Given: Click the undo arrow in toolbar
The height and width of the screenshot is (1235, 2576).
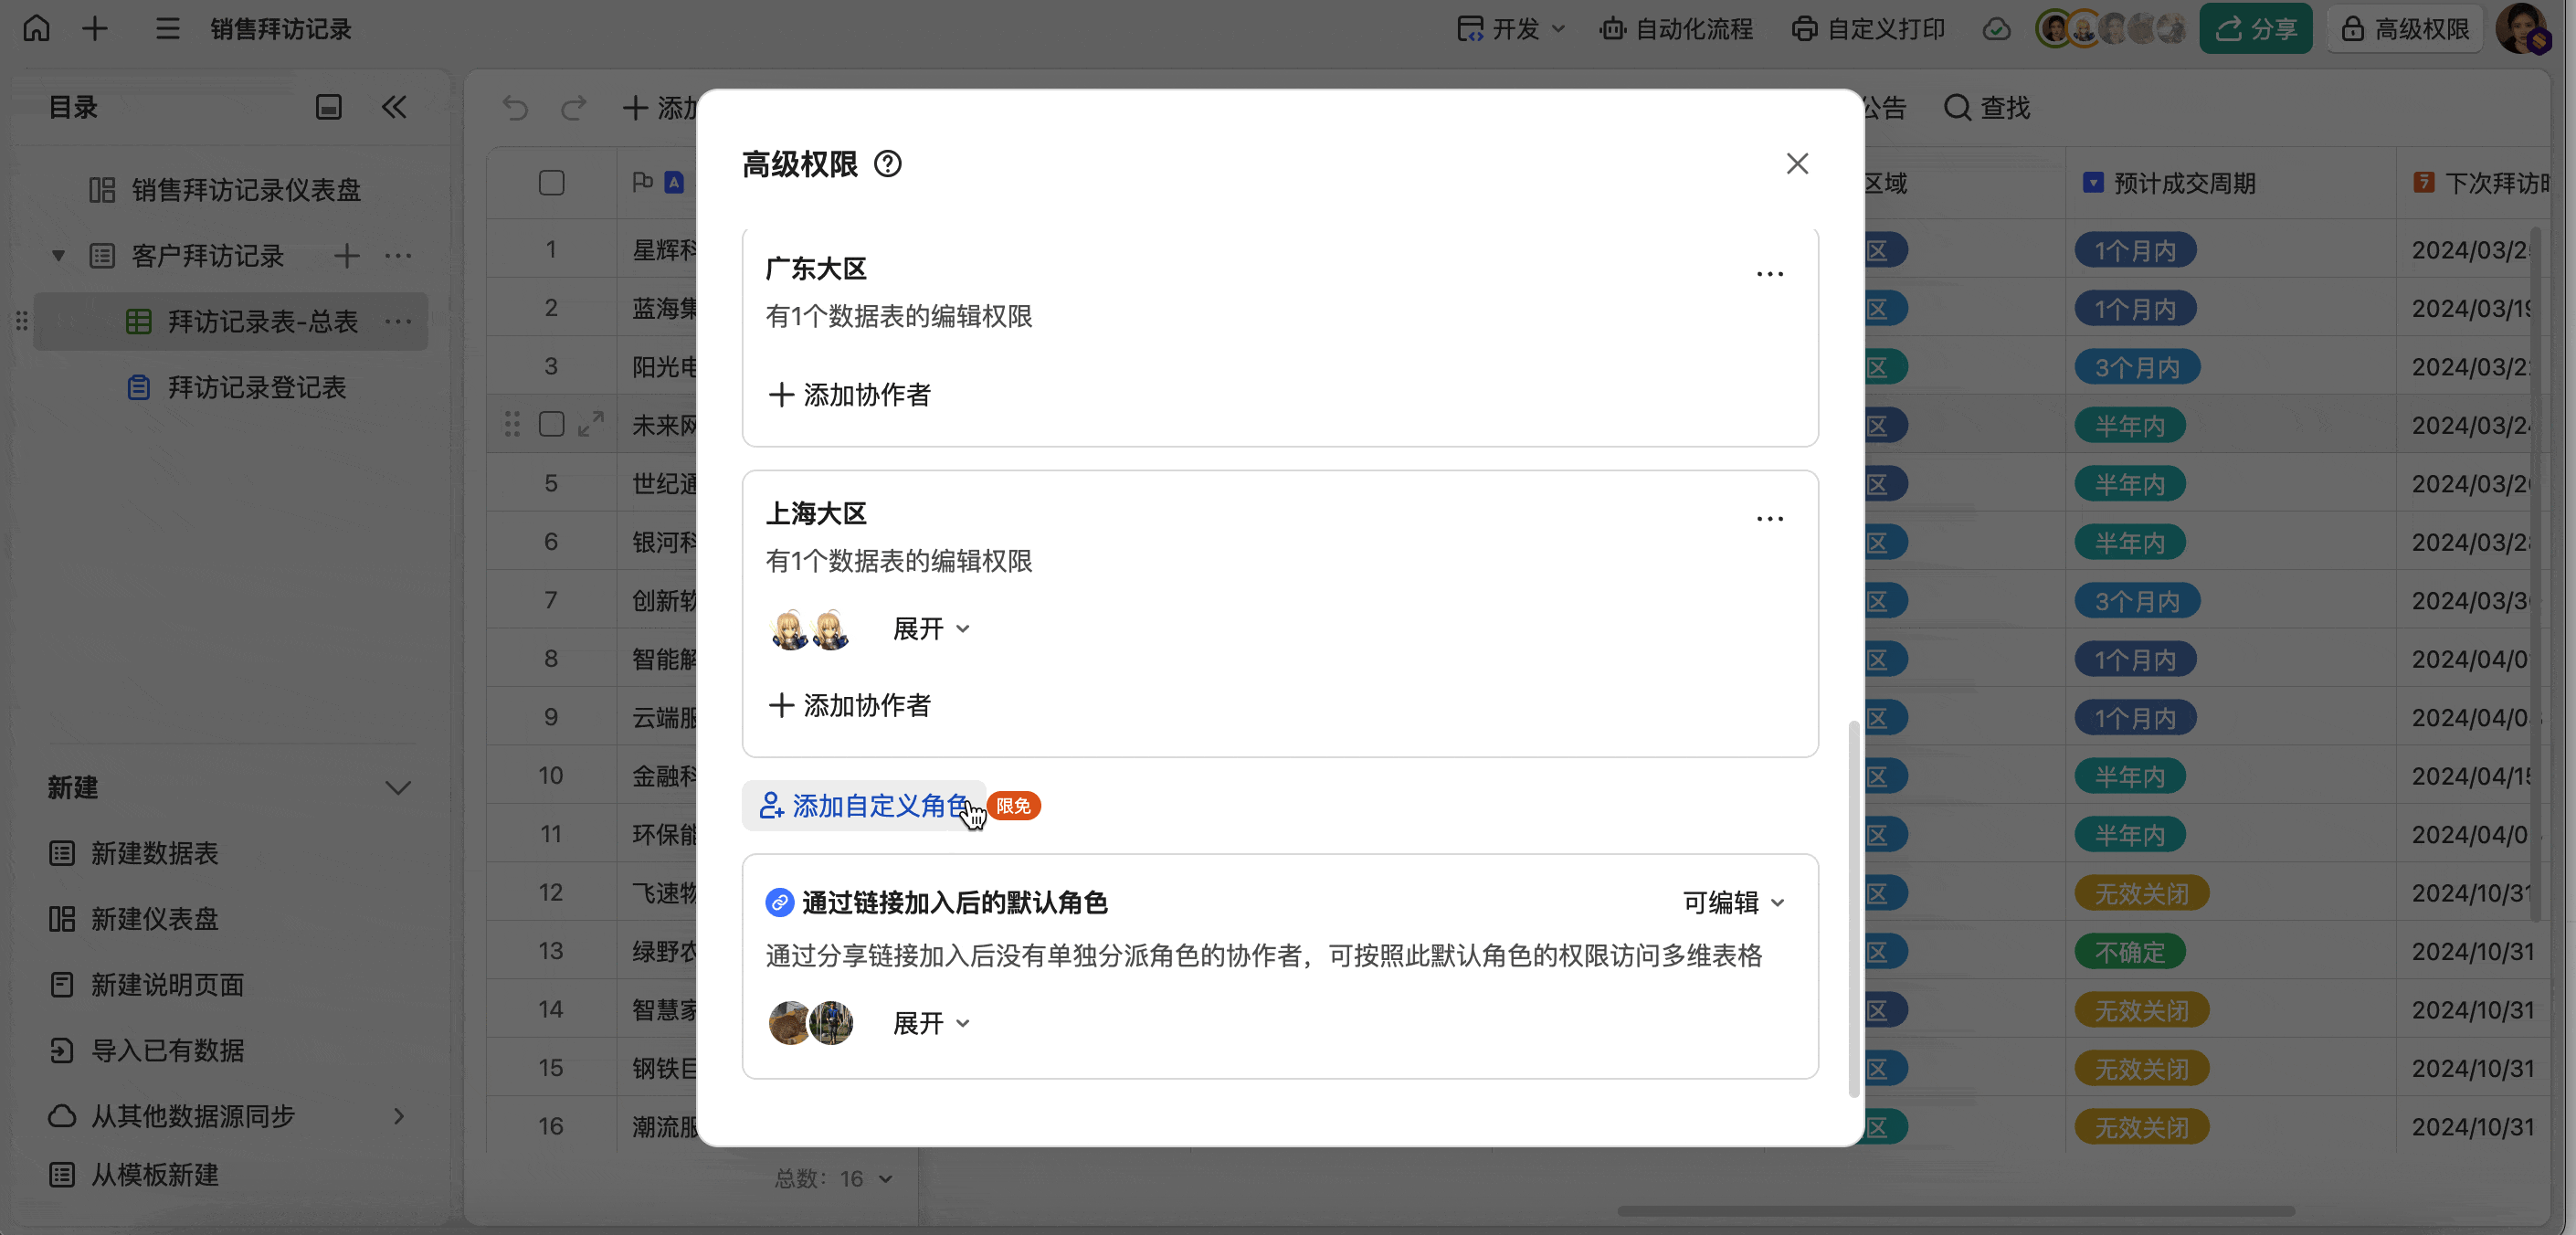Looking at the screenshot, I should (x=515, y=108).
